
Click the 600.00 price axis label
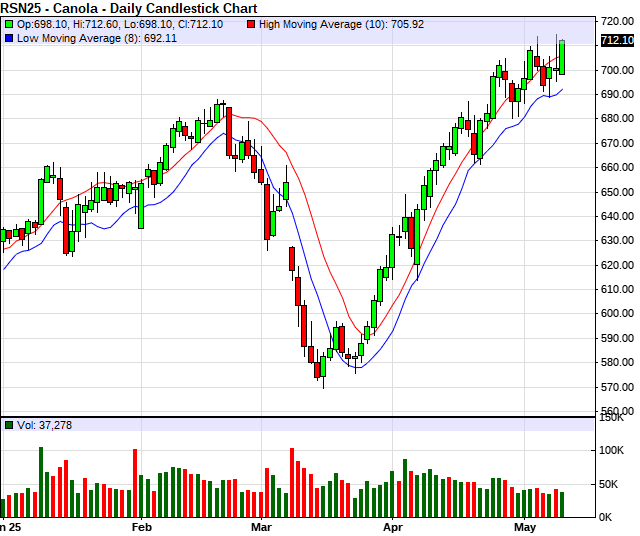tap(617, 314)
